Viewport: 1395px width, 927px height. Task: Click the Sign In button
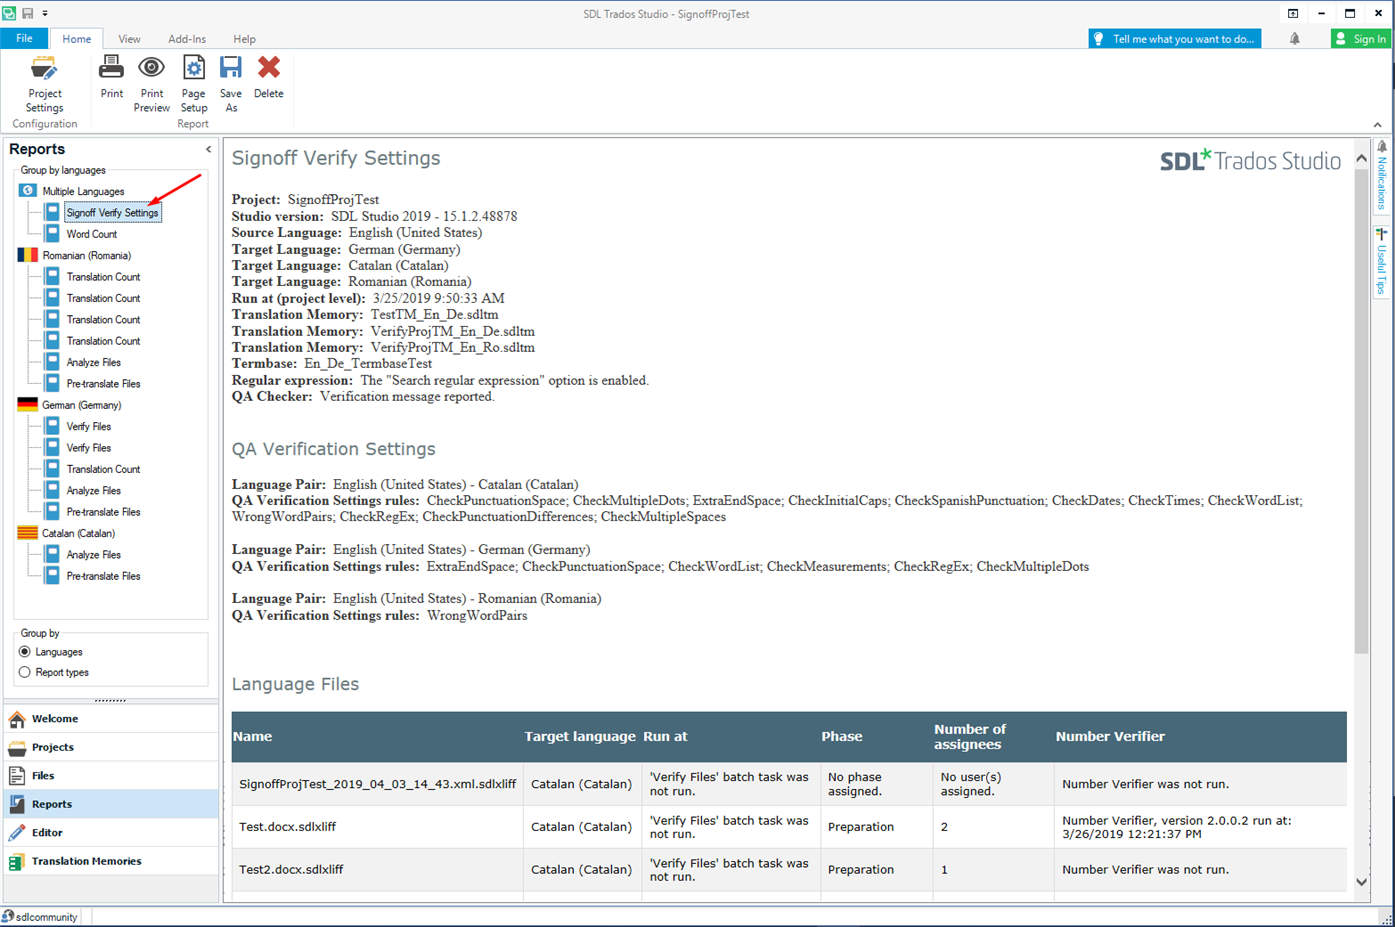(1360, 39)
